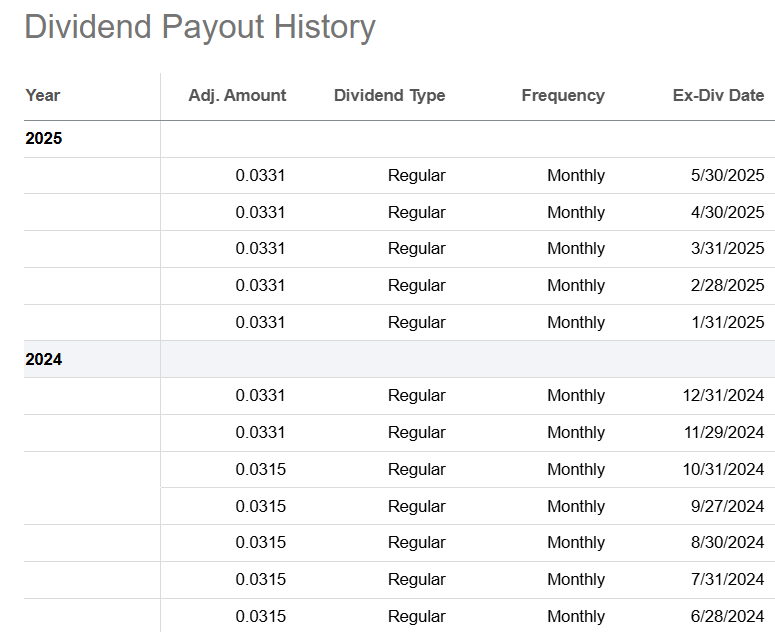Click the Dividend Type column header
This screenshot has width=775, height=632.
click(x=389, y=96)
